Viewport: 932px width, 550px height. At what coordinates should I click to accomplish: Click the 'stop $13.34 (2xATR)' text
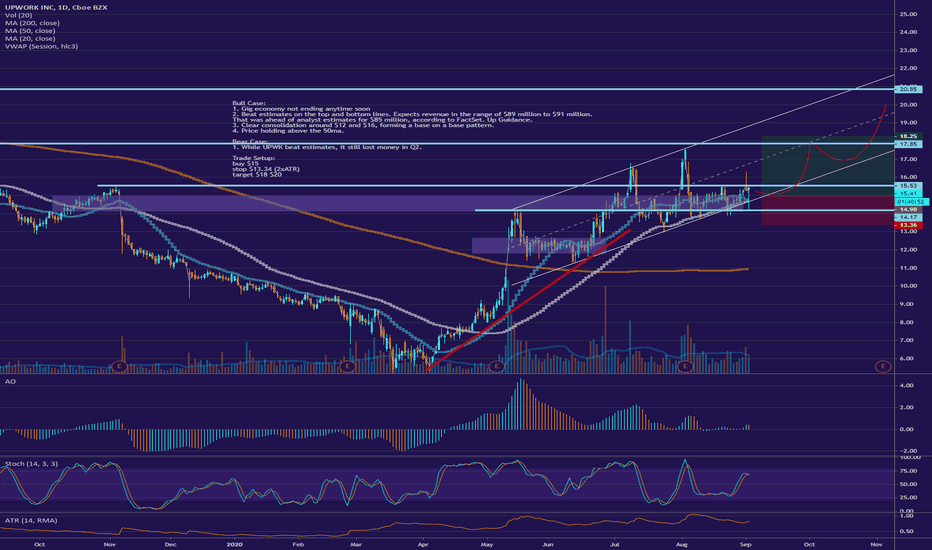tap(266, 169)
